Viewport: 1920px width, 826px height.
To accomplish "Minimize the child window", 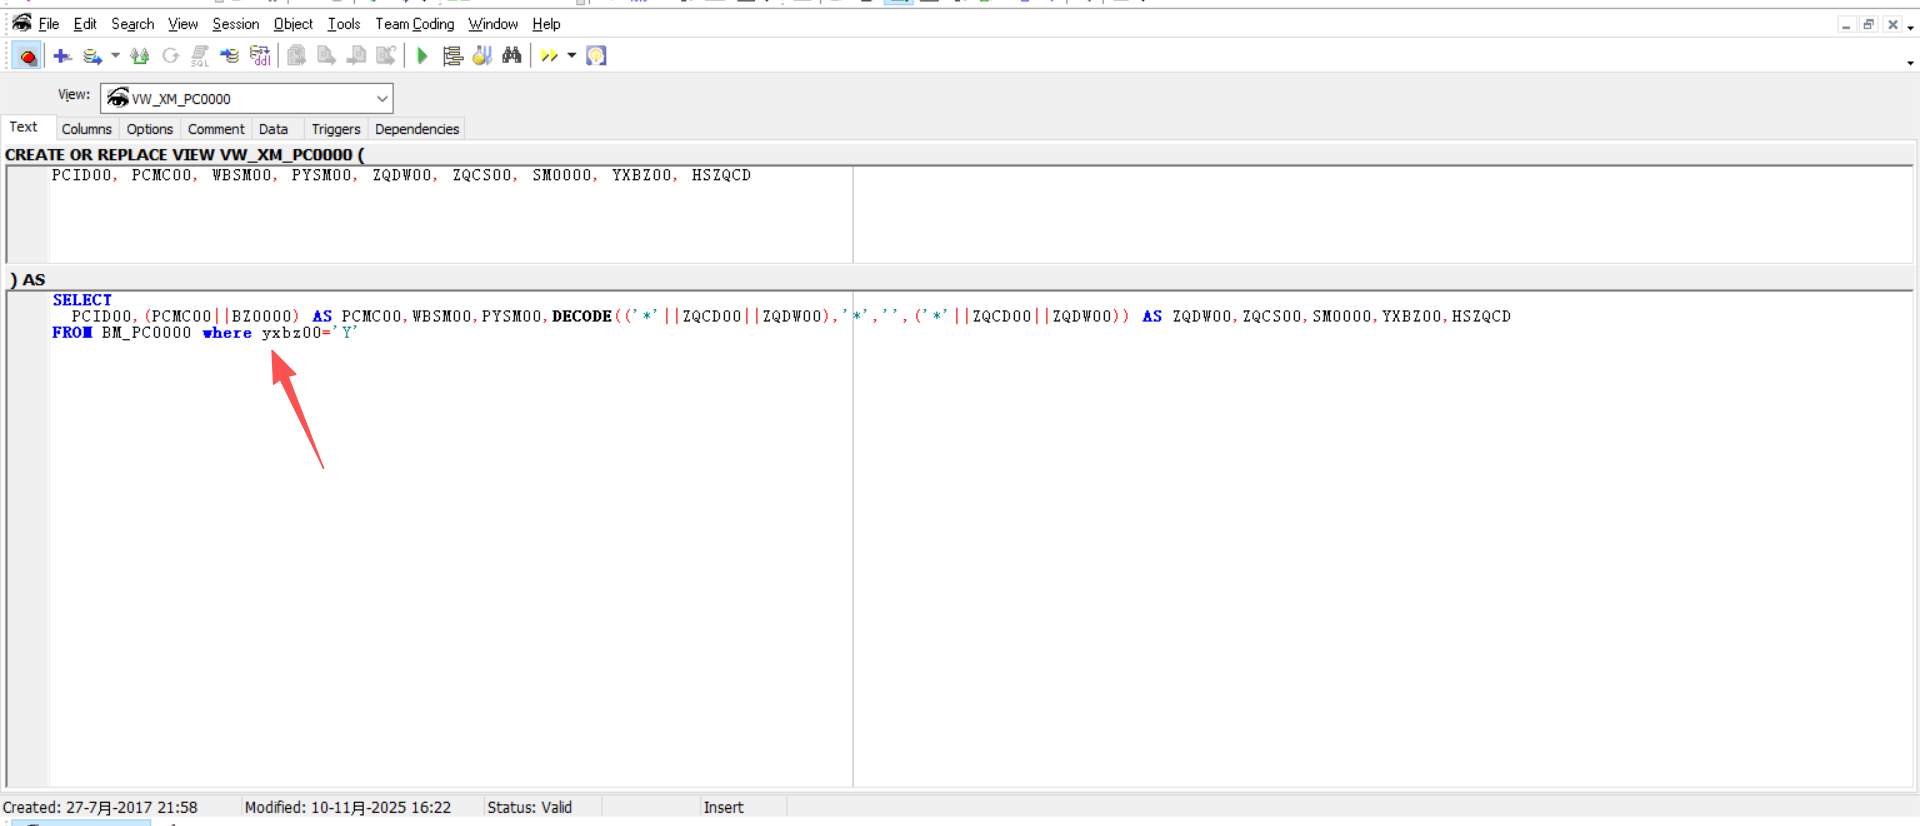I will pyautogui.click(x=1846, y=25).
